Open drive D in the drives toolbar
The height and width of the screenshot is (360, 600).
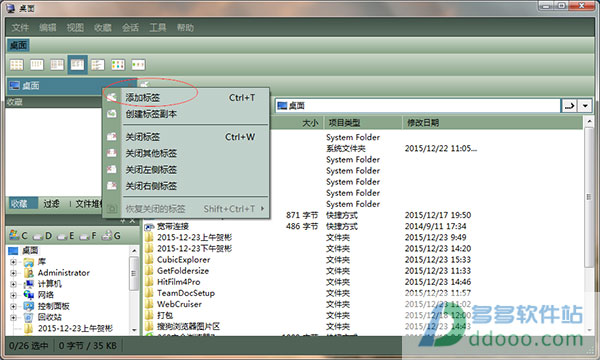tap(42, 236)
